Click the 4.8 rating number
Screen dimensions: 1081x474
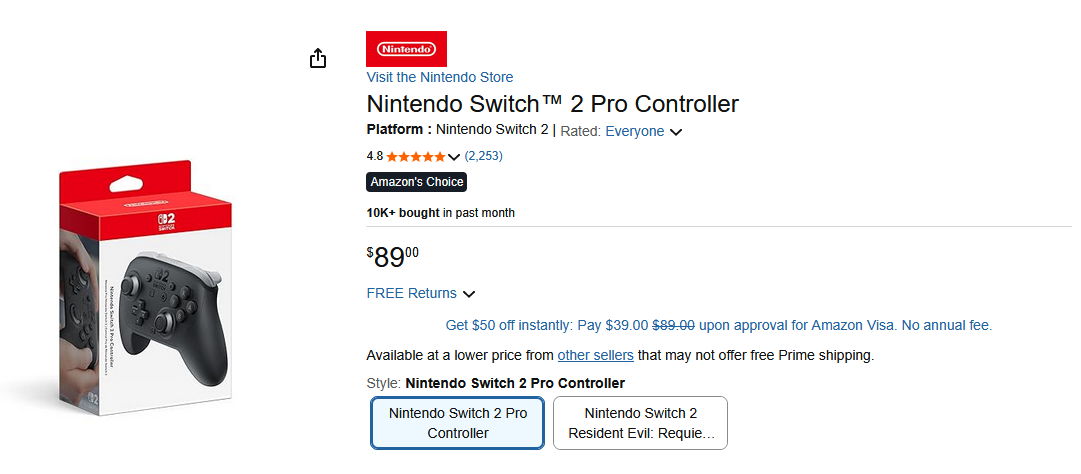(x=375, y=156)
